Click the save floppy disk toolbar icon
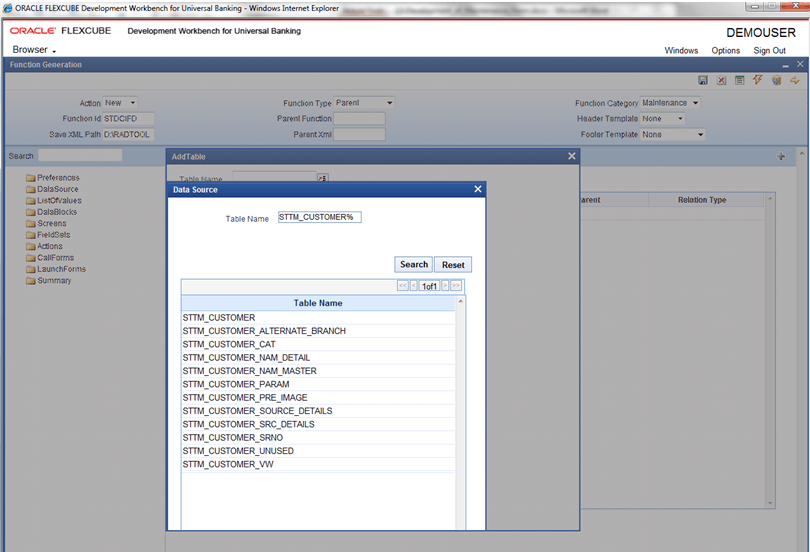Image resolution: width=810 pixels, height=552 pixels. click(x=703, y=80)
